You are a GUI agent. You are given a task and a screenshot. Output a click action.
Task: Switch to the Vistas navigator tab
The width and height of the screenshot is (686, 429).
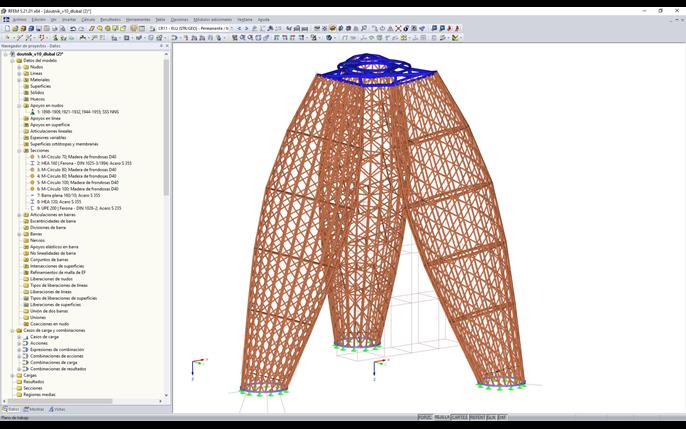coord(57,409)
